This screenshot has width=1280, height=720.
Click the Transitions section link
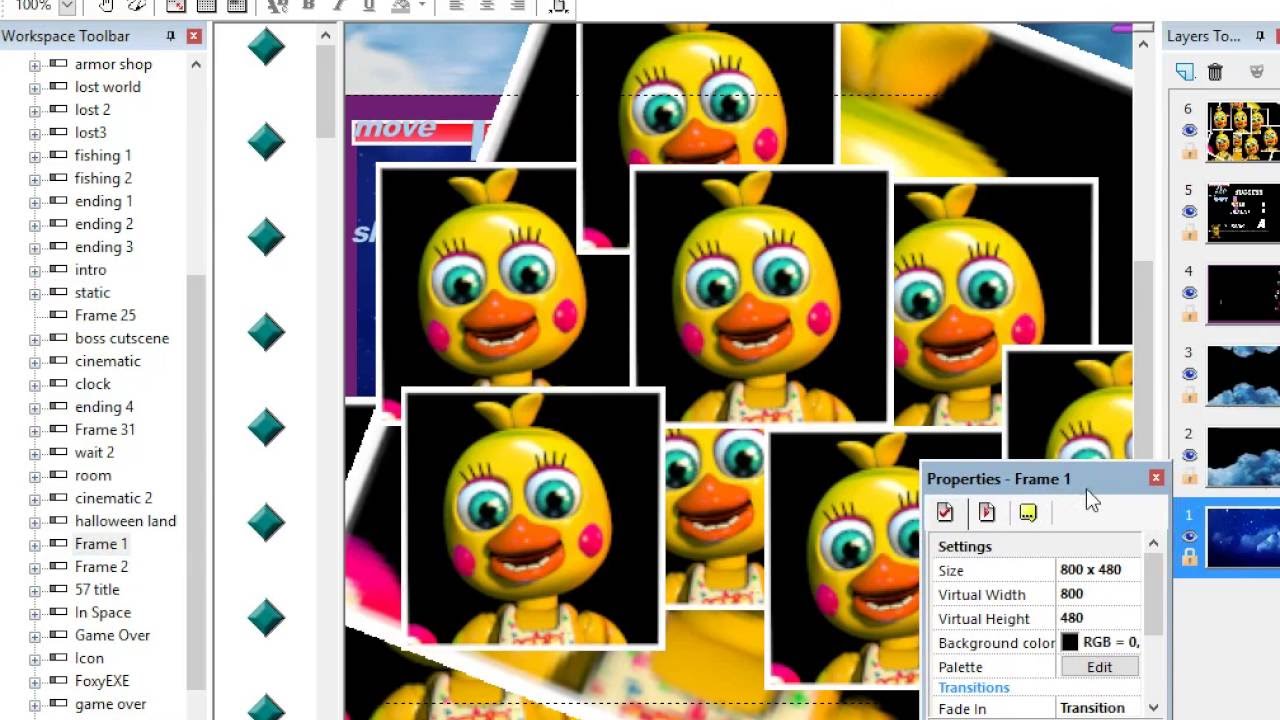(x=973, y=687)
